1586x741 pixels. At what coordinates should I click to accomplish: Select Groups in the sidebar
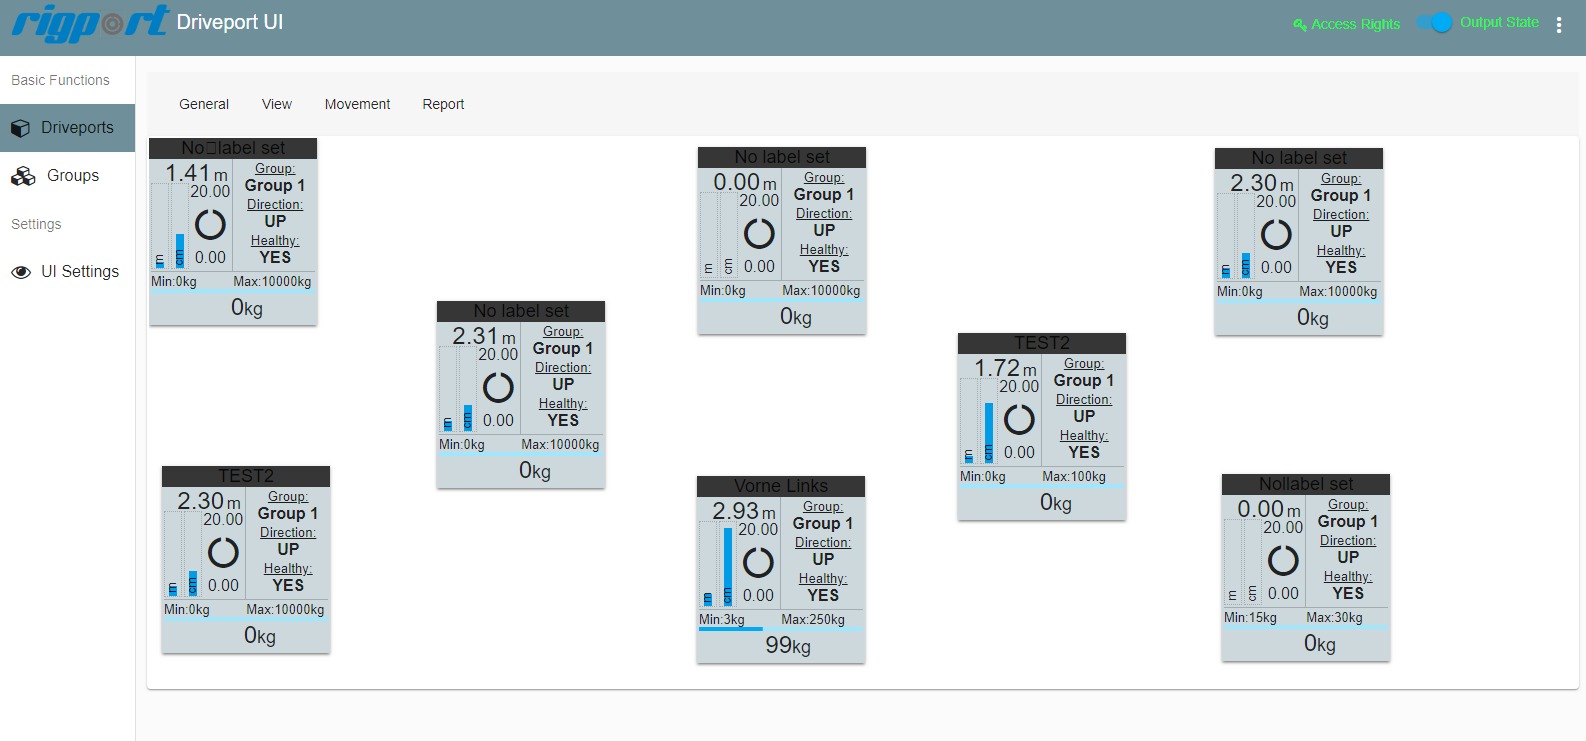click(73, 176)
